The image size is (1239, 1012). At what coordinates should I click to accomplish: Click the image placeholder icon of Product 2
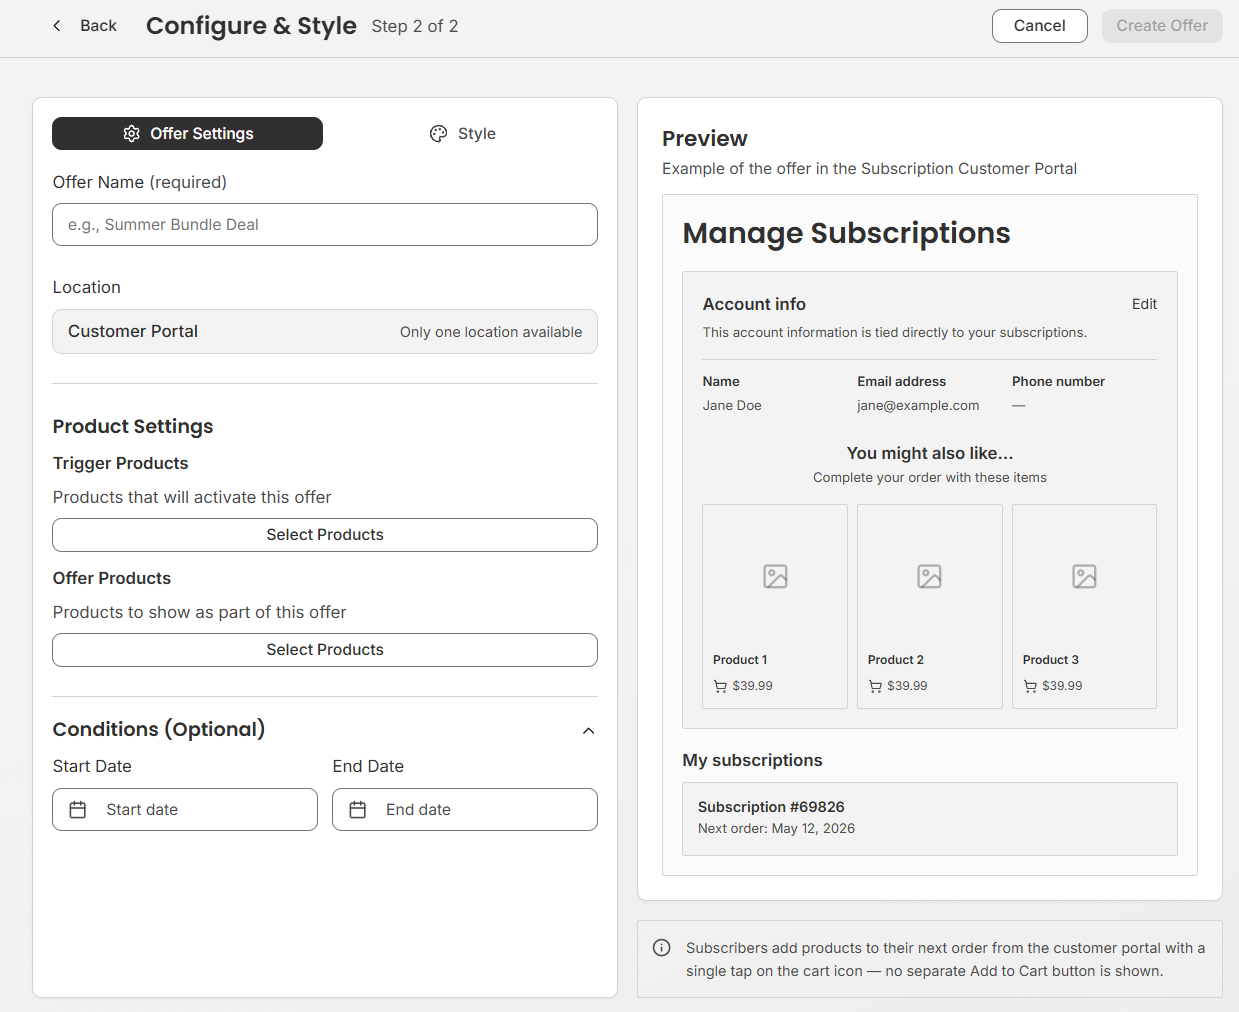click(930, 576)
